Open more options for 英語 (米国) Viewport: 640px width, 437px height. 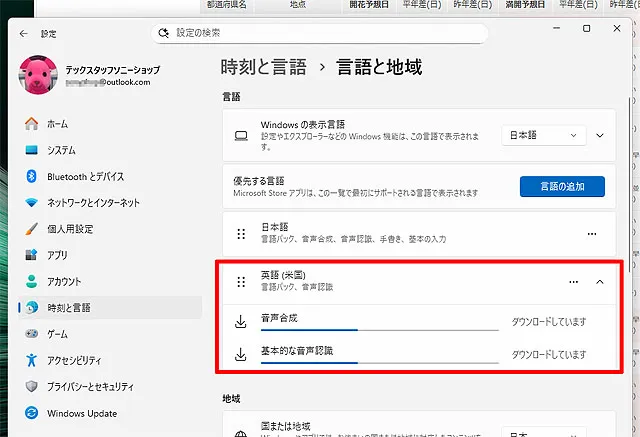[573, 282]
